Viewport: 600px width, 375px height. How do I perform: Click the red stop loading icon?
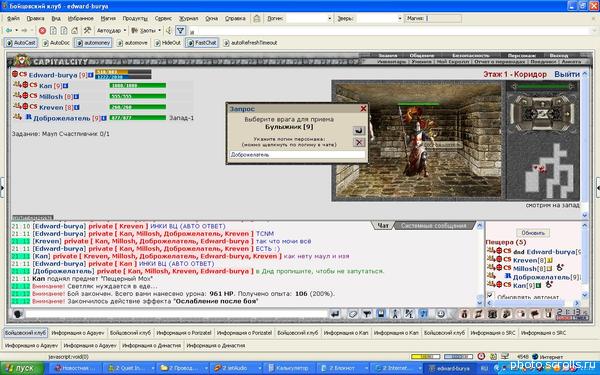[x=42, y=31]
